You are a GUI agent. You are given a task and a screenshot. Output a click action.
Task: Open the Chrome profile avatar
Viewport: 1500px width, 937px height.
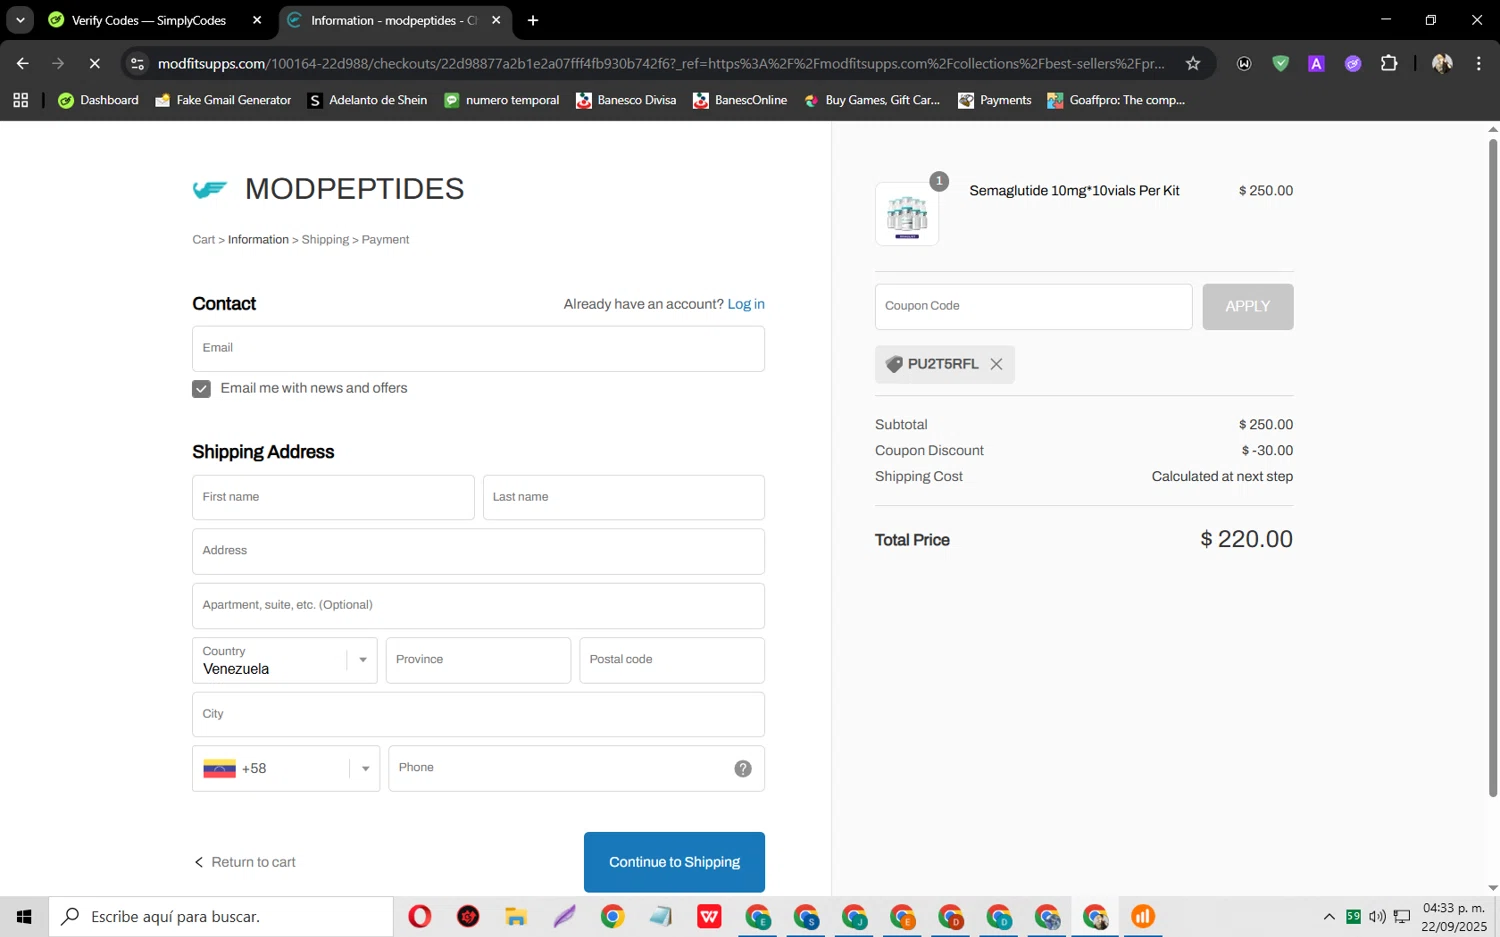point(1442,63)
